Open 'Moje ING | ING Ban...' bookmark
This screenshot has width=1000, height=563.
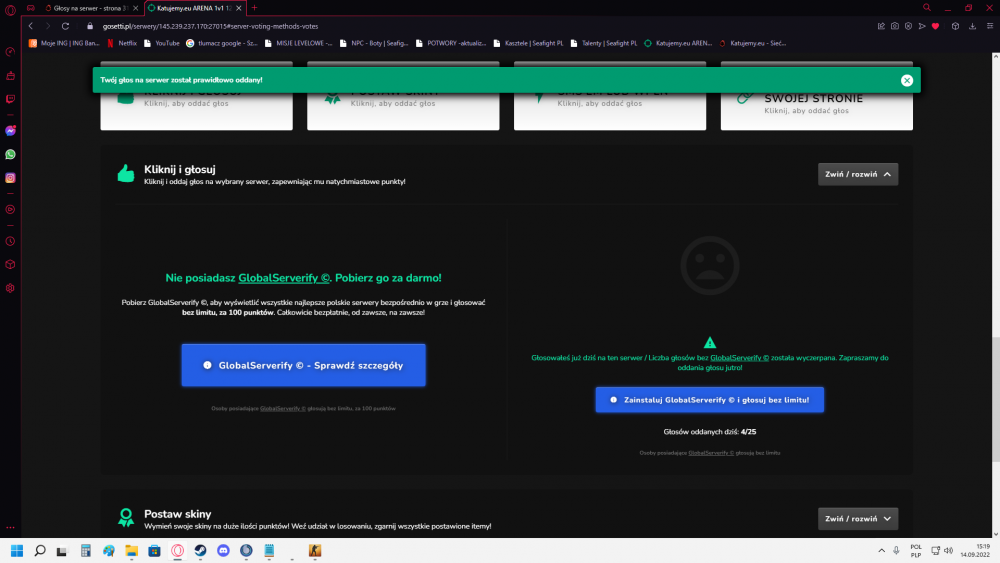pyautogui.click(x=64, y=43)
